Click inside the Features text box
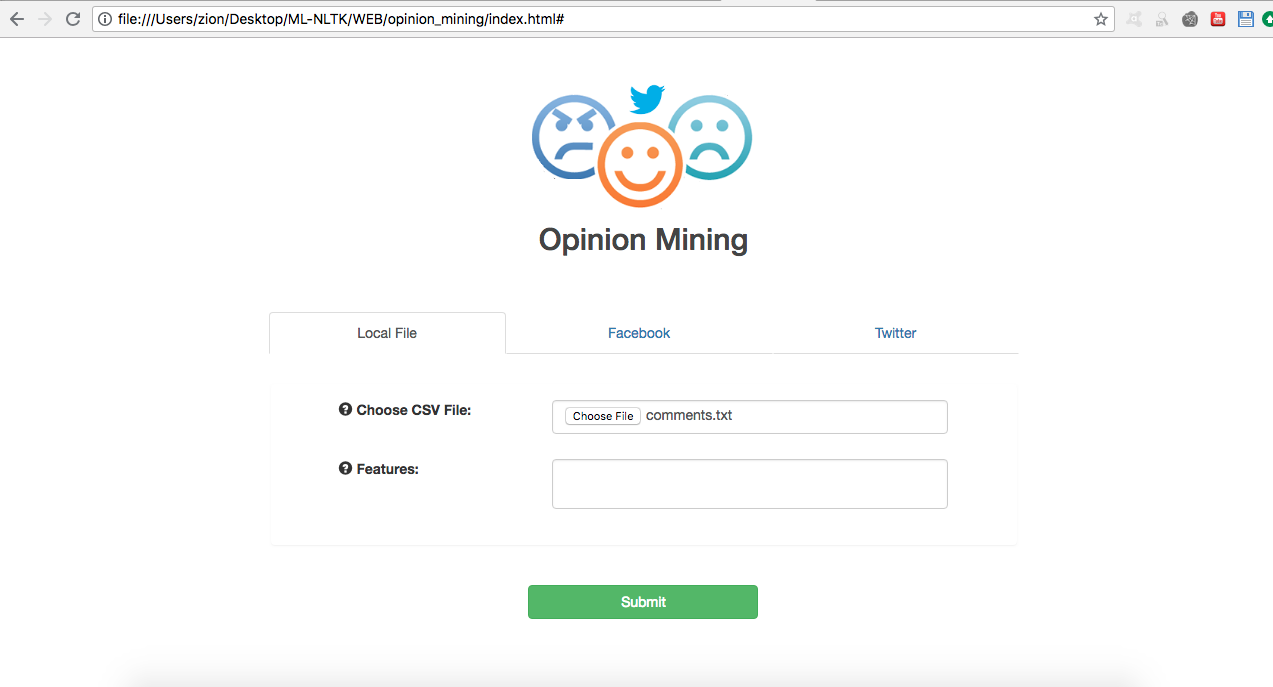The image size is (1273, 687). pos(749,484)
